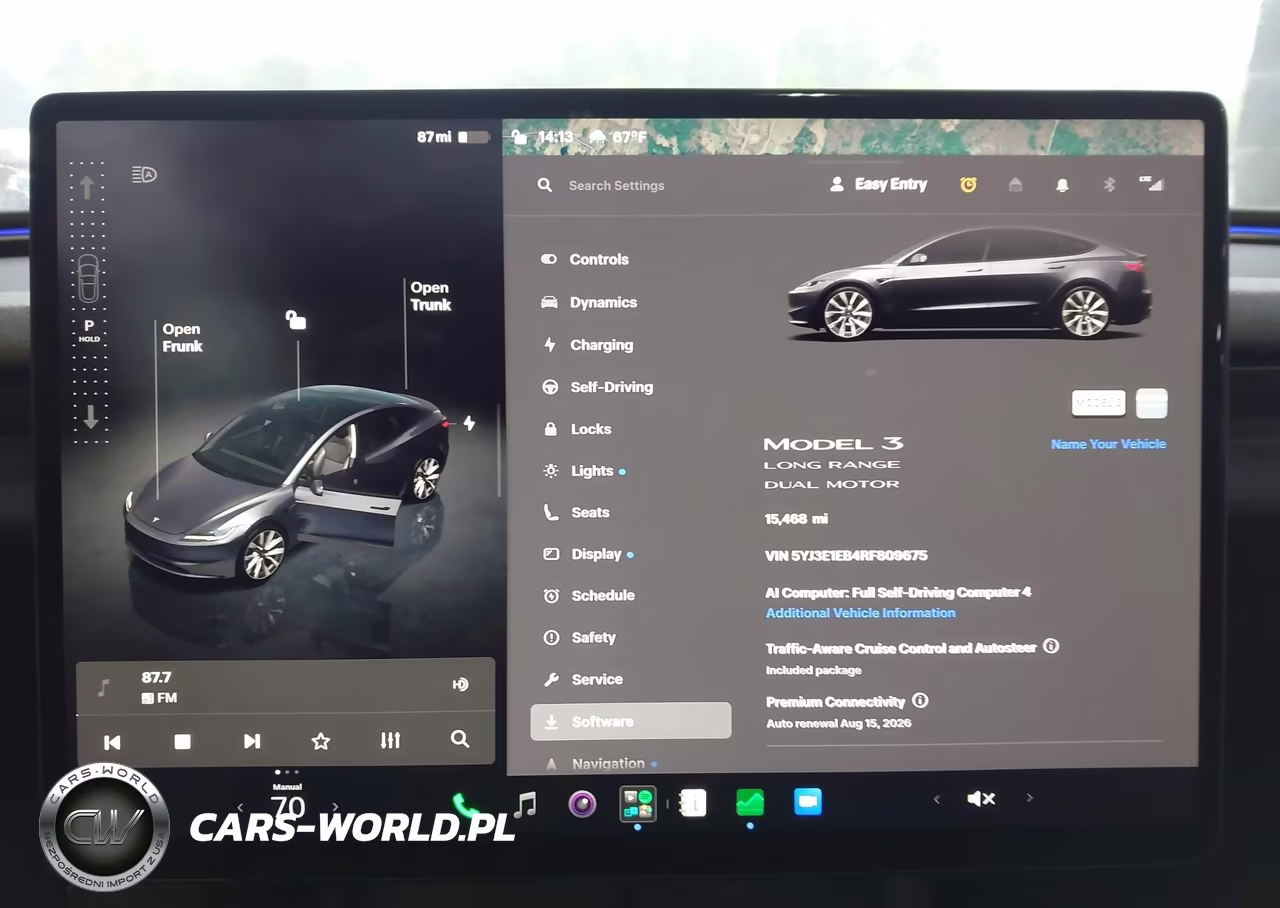Open Bluetooth settings icon
The image size is (1280, 908).
1108,185
